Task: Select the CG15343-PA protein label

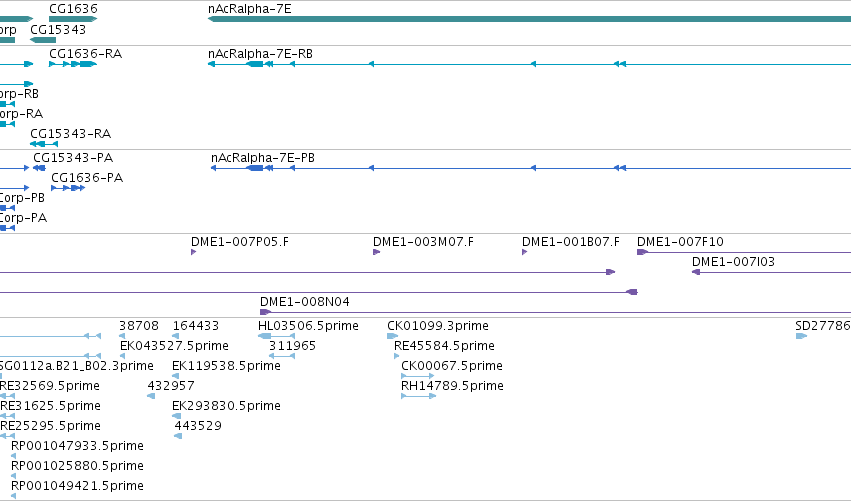Action: click(73, 158)
